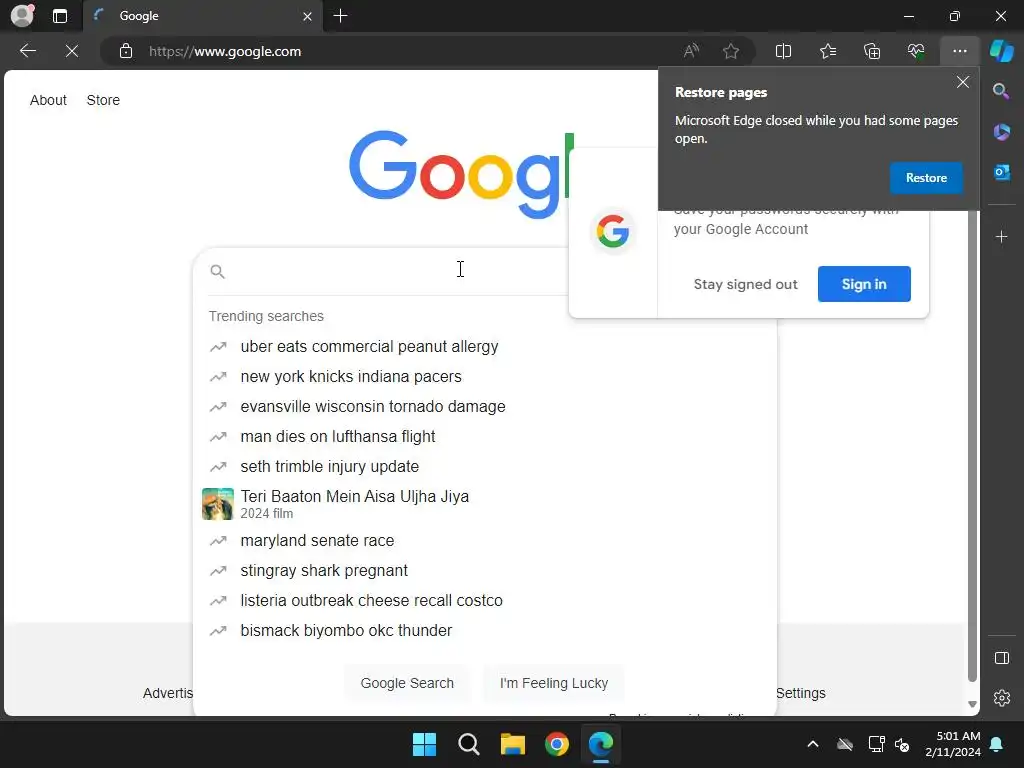Image resolution: width=1024 pixels, height=768 pixels.
Task: Click the muted volume tray icon
Action: coord(903,744)
